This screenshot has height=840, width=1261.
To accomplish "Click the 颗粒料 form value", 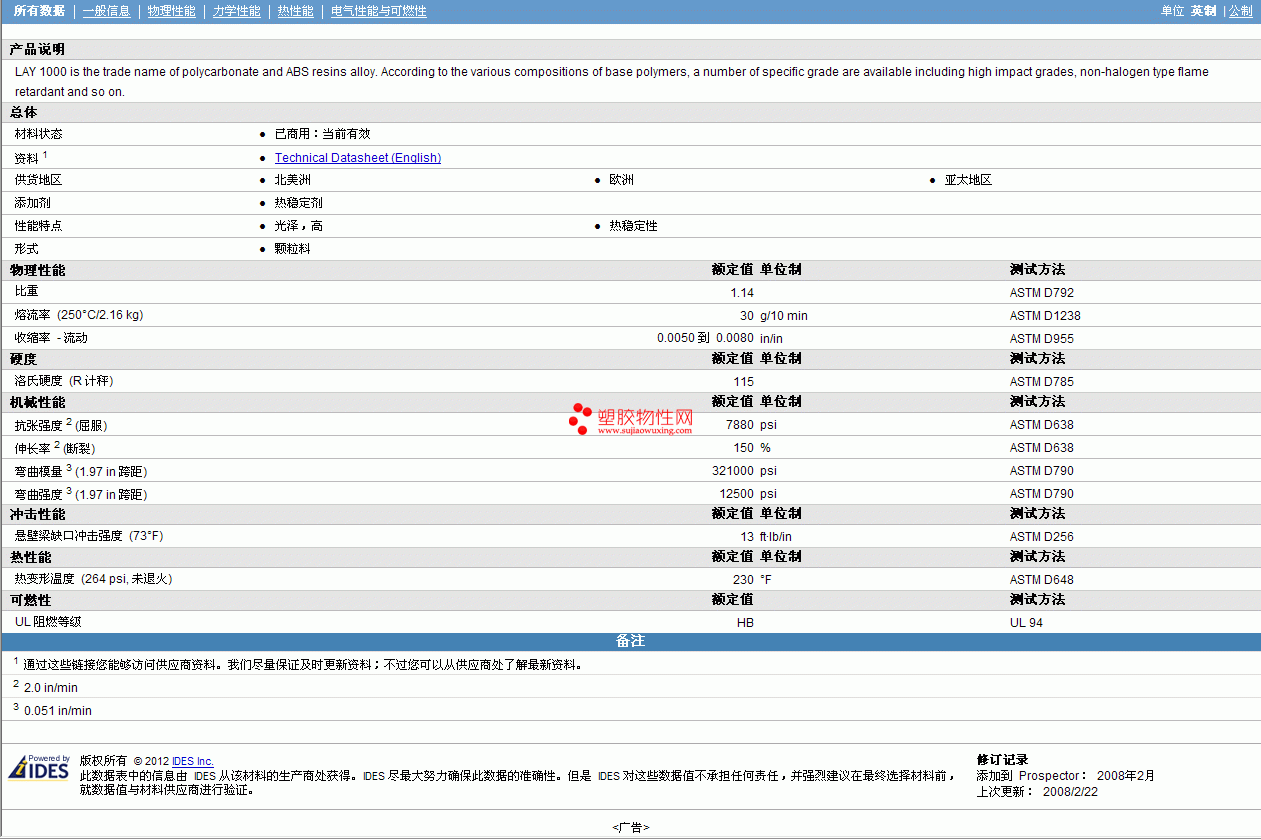I will [x=292, y=249].
